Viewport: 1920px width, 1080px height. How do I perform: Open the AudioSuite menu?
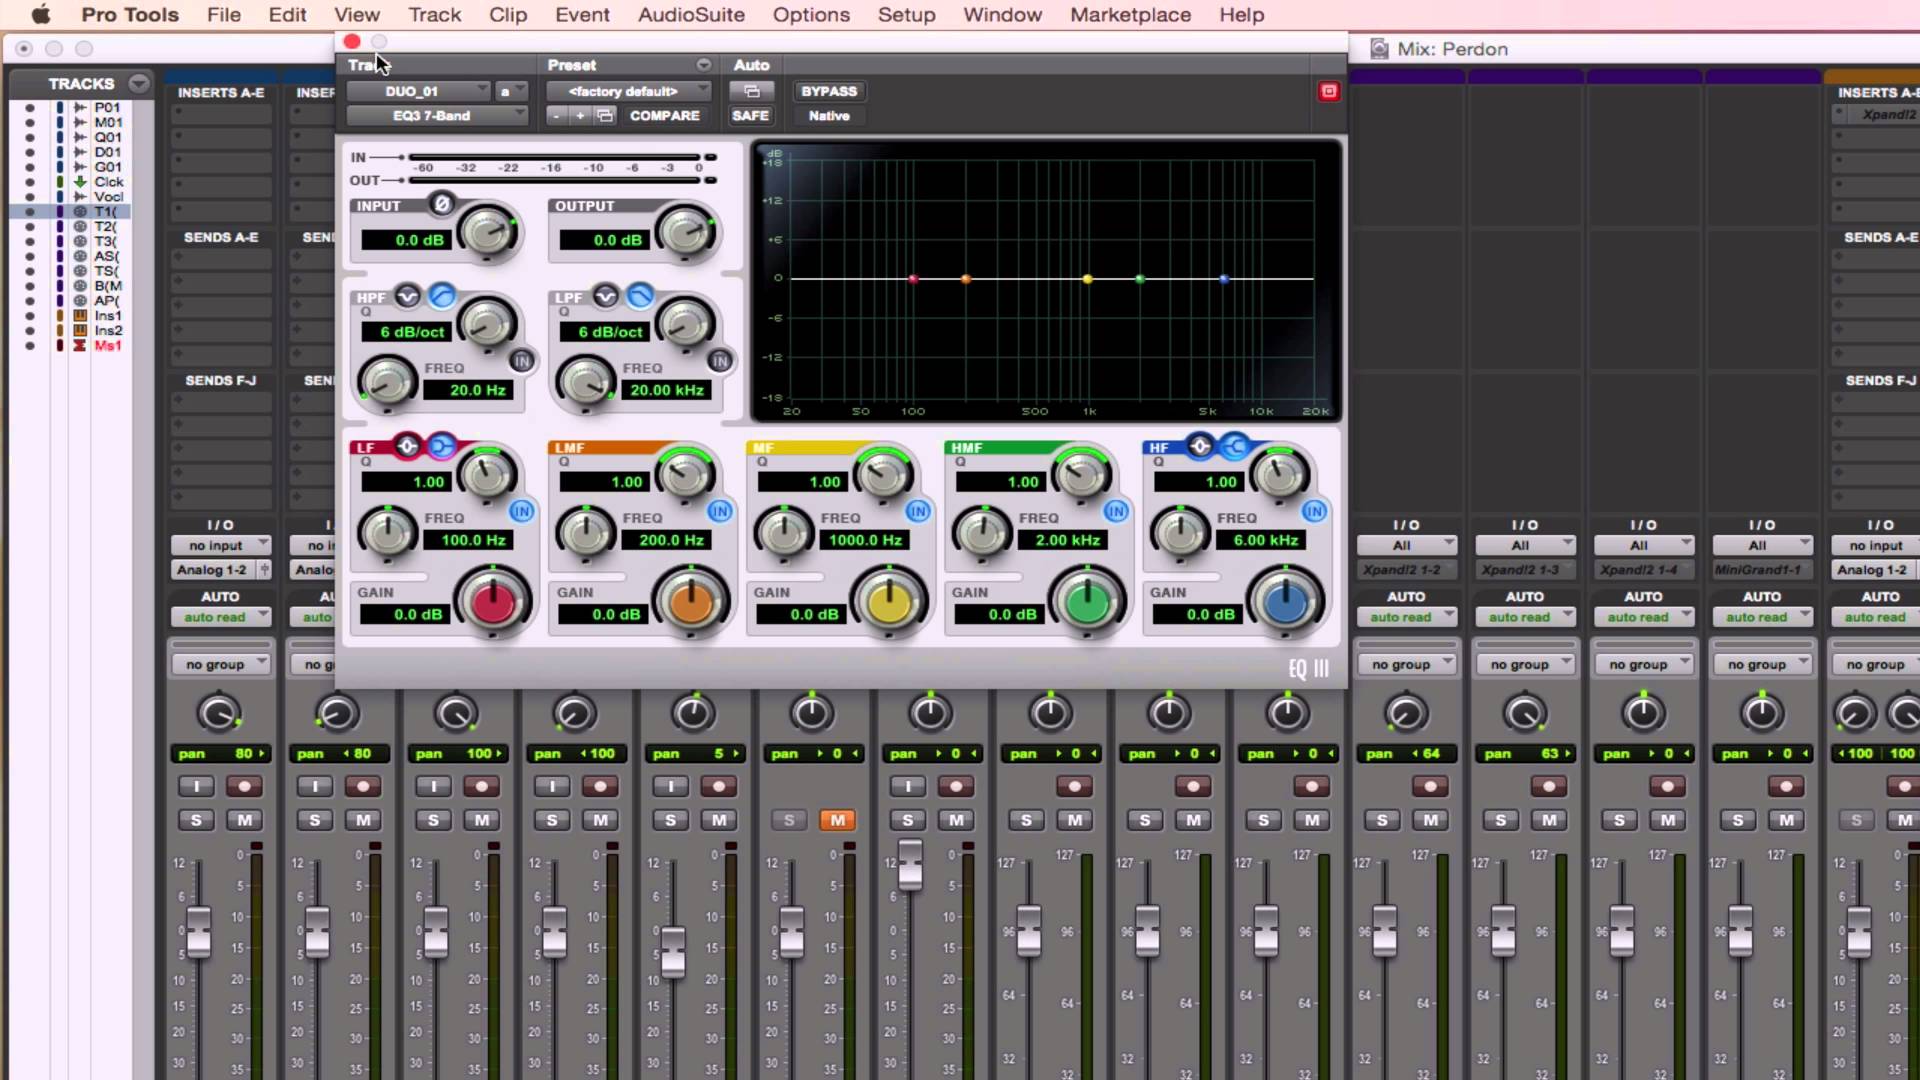[x=691, y=15]
